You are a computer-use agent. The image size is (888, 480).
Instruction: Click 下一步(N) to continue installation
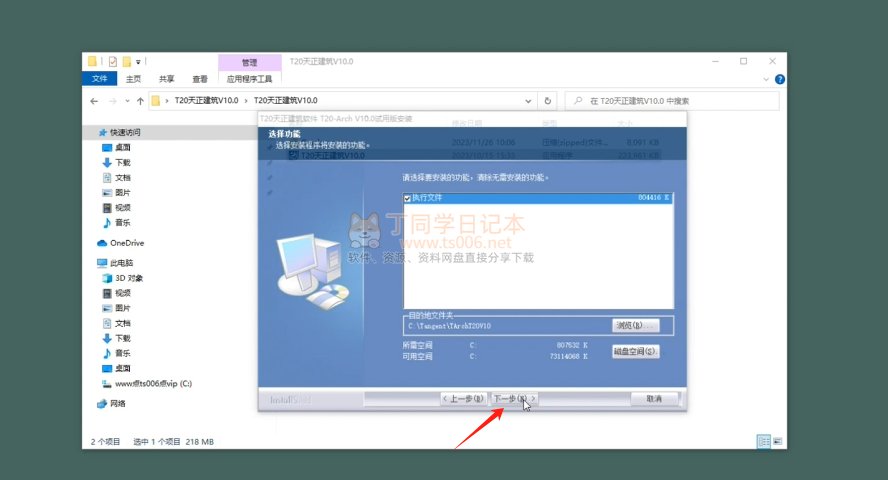coord(514,398)
